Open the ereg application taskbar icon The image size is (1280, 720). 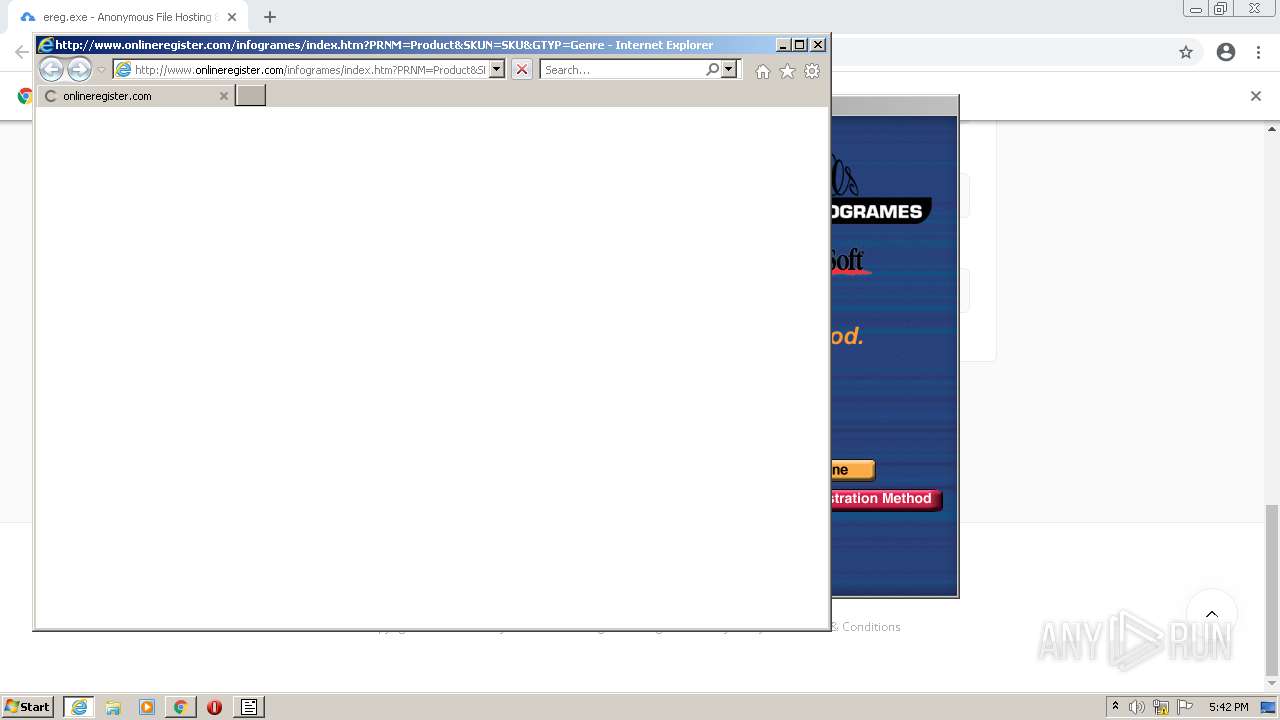click(x=249, y=707)
